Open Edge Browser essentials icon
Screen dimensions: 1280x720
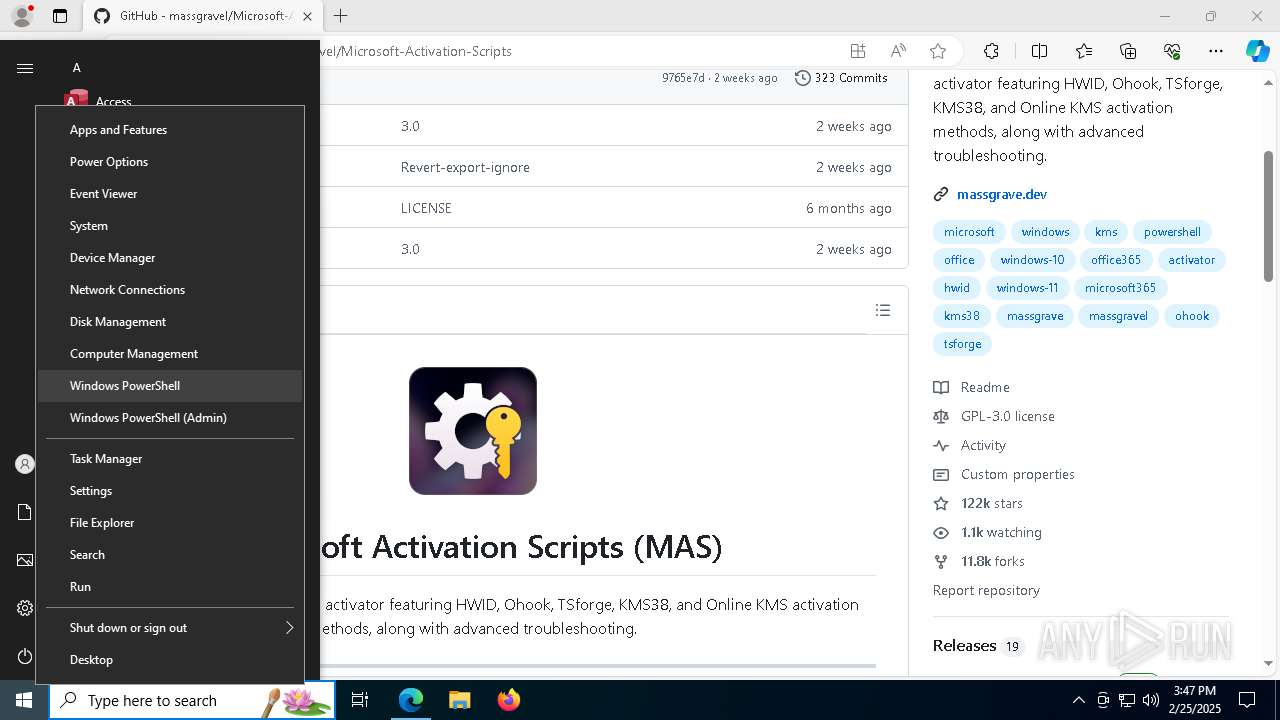click(1172, 51)
